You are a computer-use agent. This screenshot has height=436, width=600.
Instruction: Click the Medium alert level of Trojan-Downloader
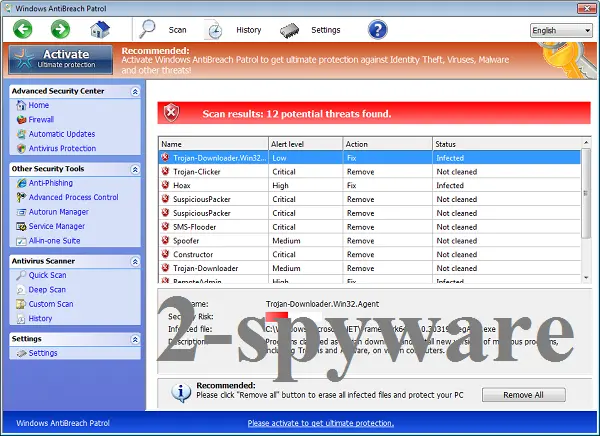pyautogui.click(x=286, y=268)
